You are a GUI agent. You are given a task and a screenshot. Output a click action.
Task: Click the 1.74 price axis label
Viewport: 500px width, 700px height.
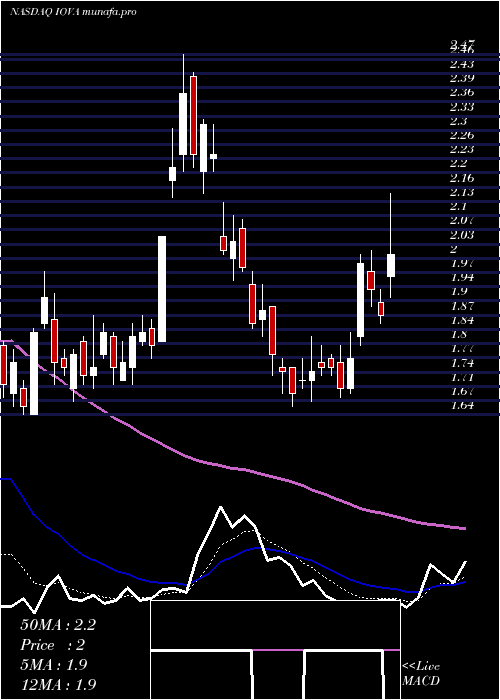click(462, 363)
